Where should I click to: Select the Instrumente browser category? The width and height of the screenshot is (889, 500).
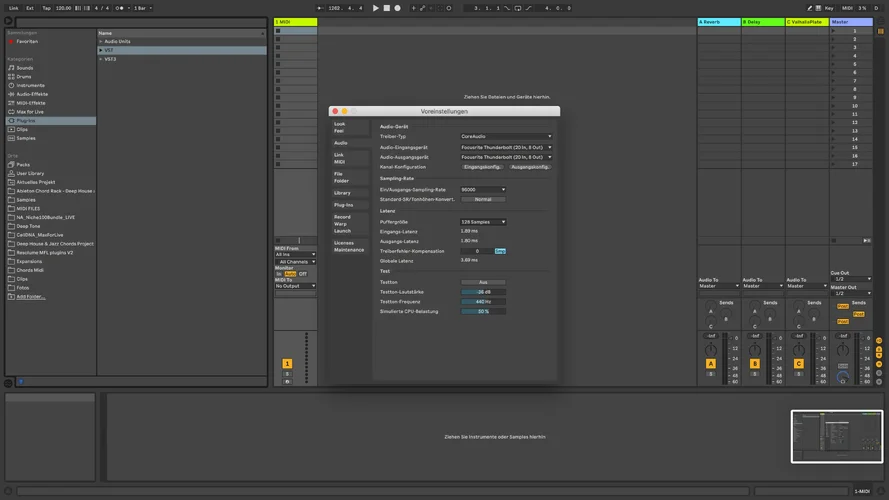click(30, 85)
